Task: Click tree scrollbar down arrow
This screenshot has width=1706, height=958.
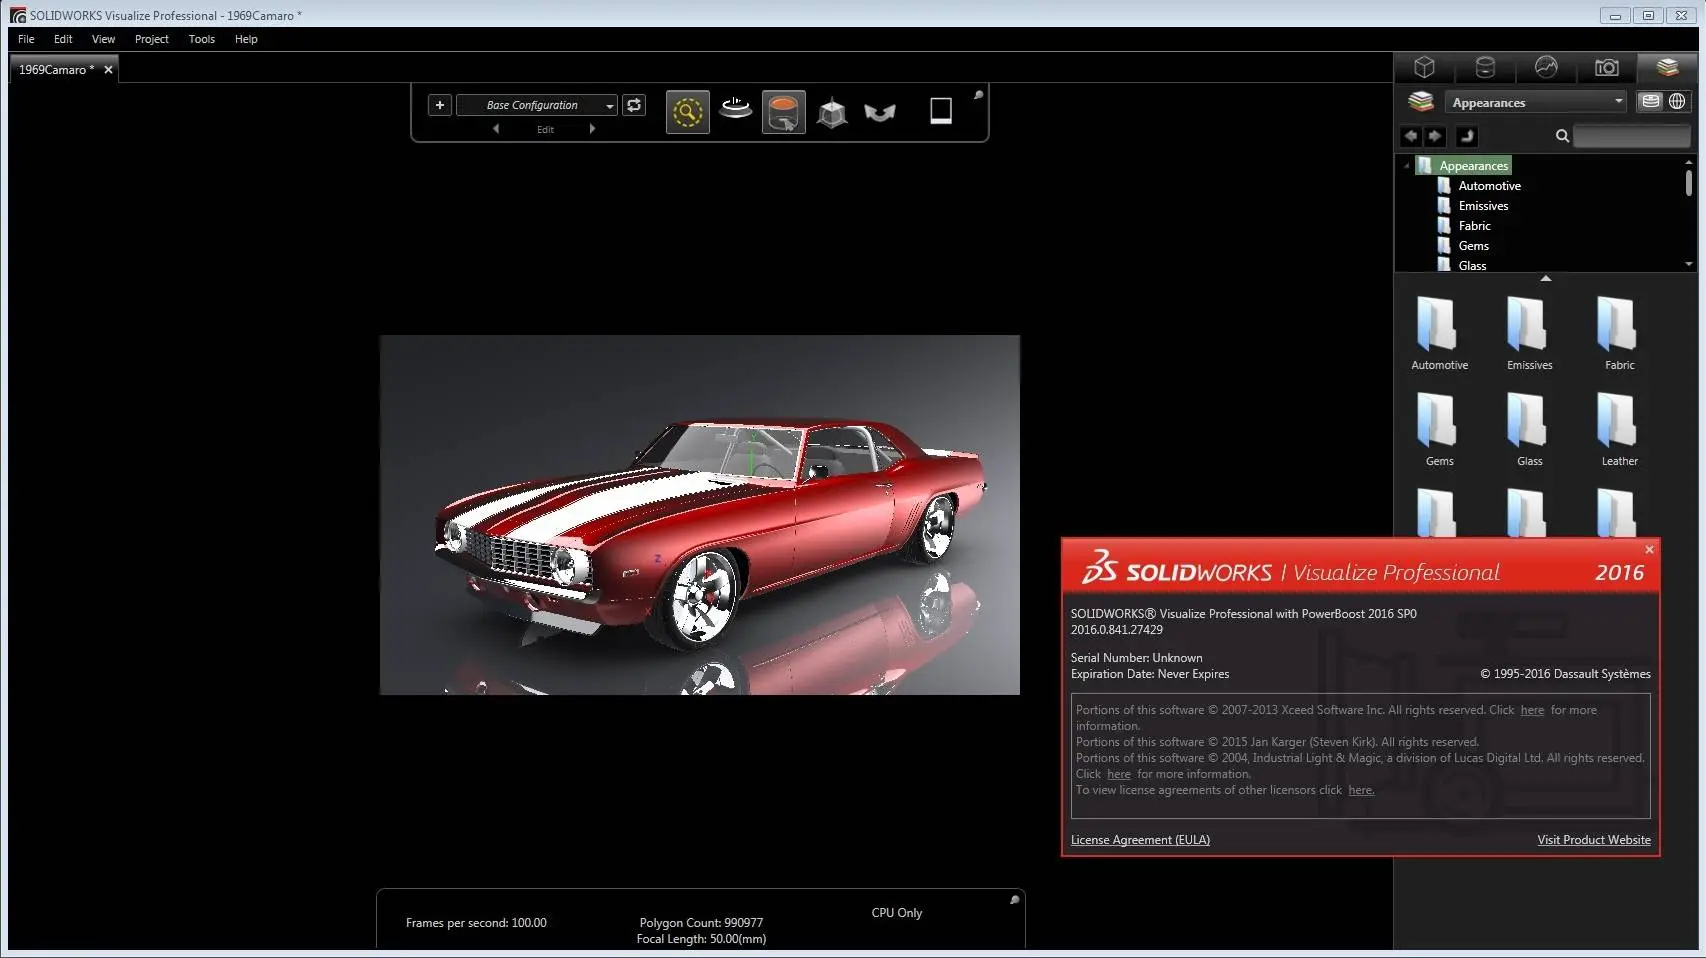Action: coord(1689,265)
